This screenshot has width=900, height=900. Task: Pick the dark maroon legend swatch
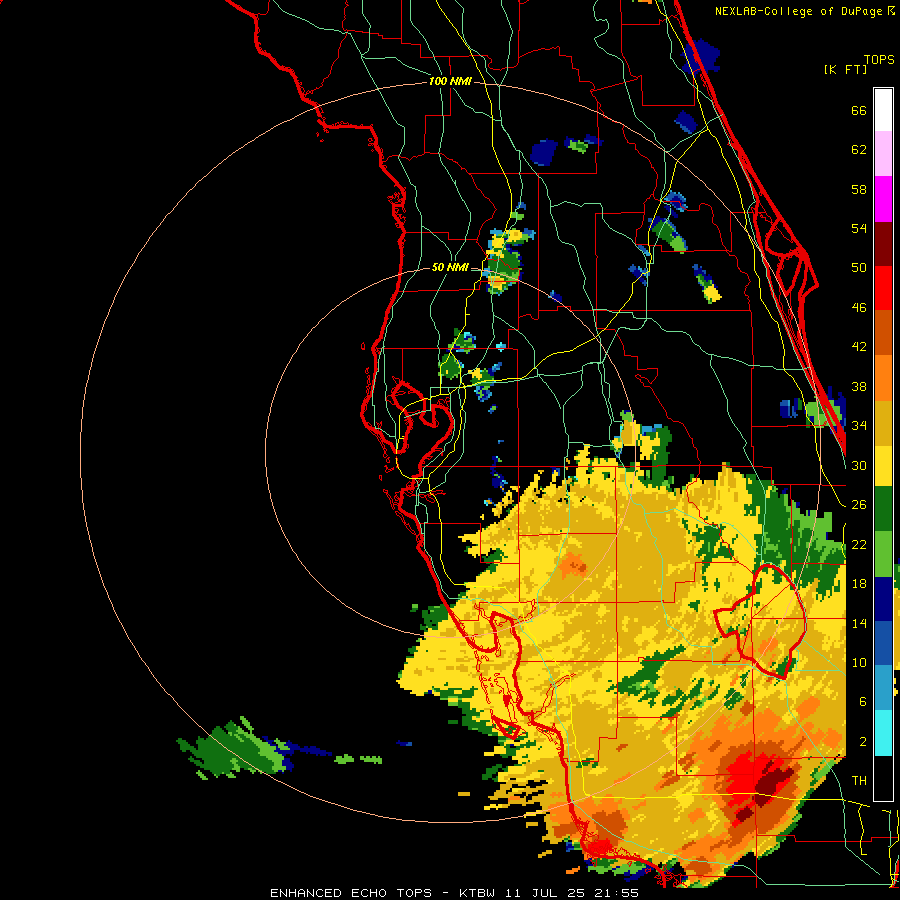883,243
